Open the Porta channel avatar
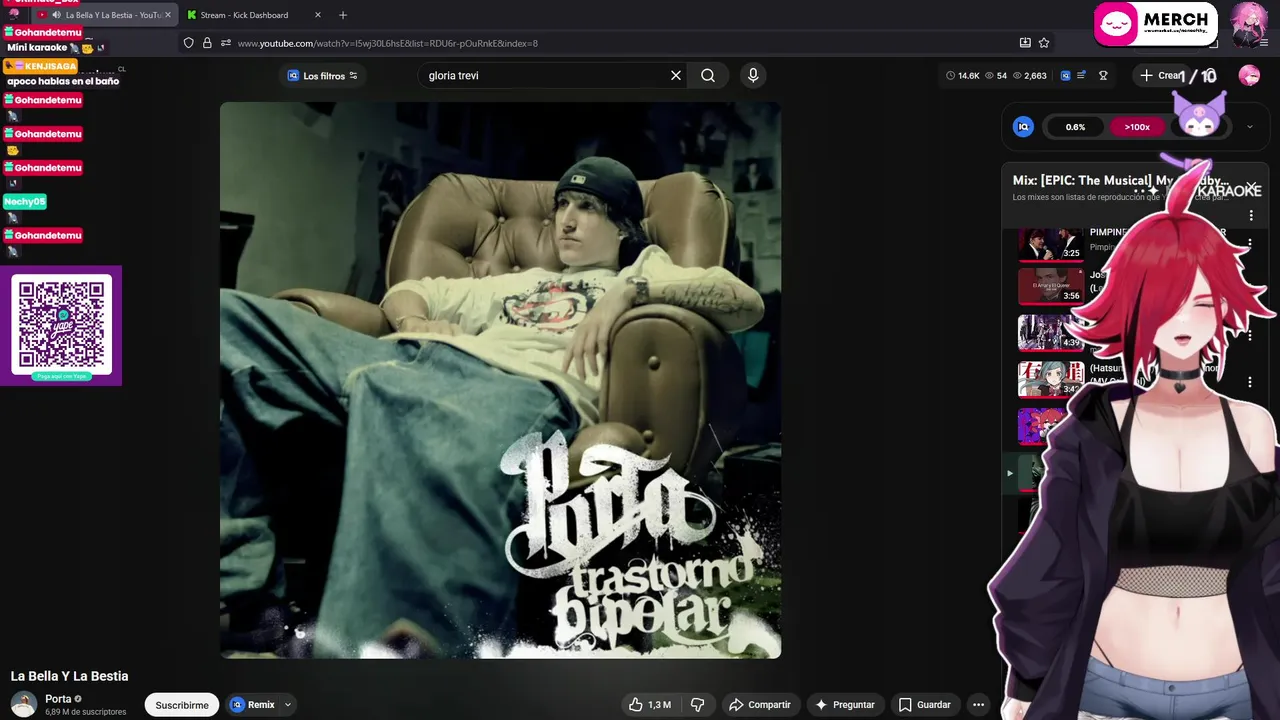Image resolution: width=1280 pixels, height=720 pixels. pyautogui.click(x=23, y=704)
